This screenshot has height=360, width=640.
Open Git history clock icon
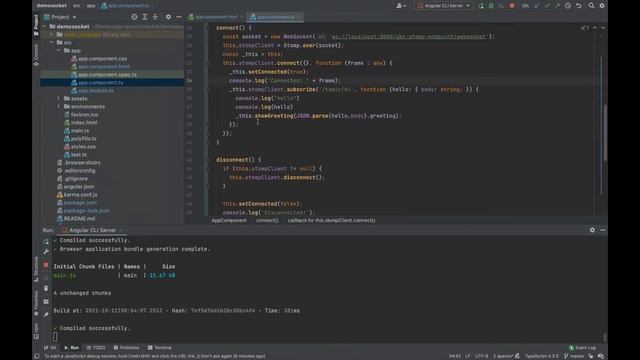click(x=568, y=6)
